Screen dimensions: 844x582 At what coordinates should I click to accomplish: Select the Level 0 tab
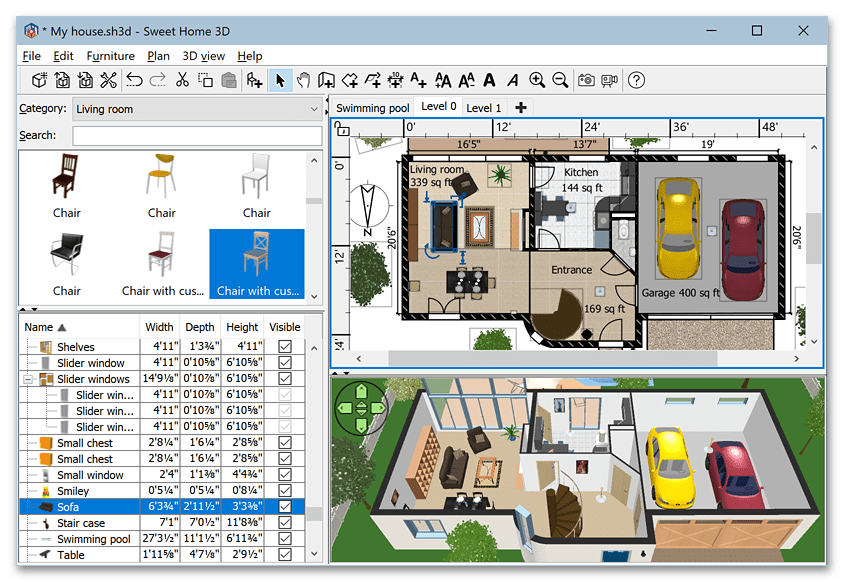coord(439,107)
